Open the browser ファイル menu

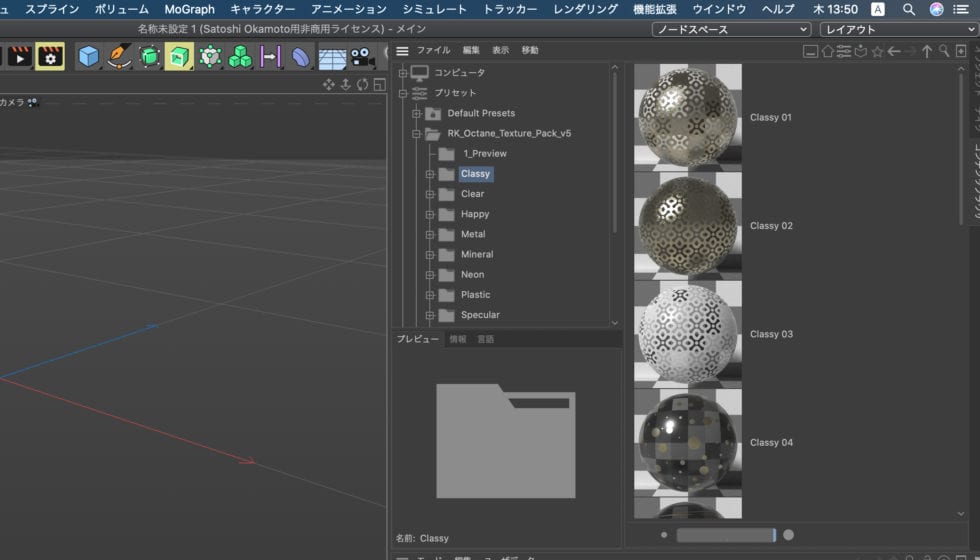tap(433, 51)
